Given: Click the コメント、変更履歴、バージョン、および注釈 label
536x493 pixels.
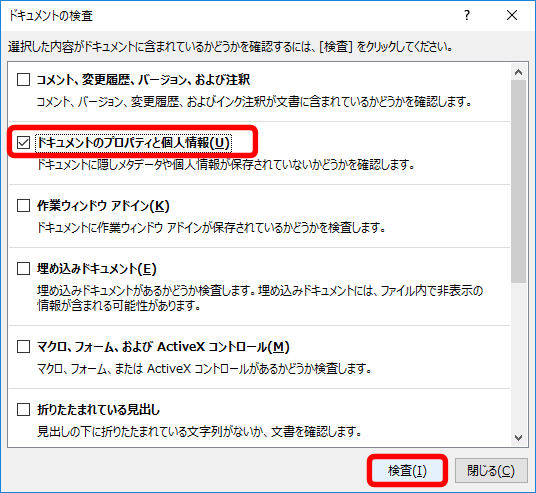Looking at the screenshot, I should pos(143,80).
